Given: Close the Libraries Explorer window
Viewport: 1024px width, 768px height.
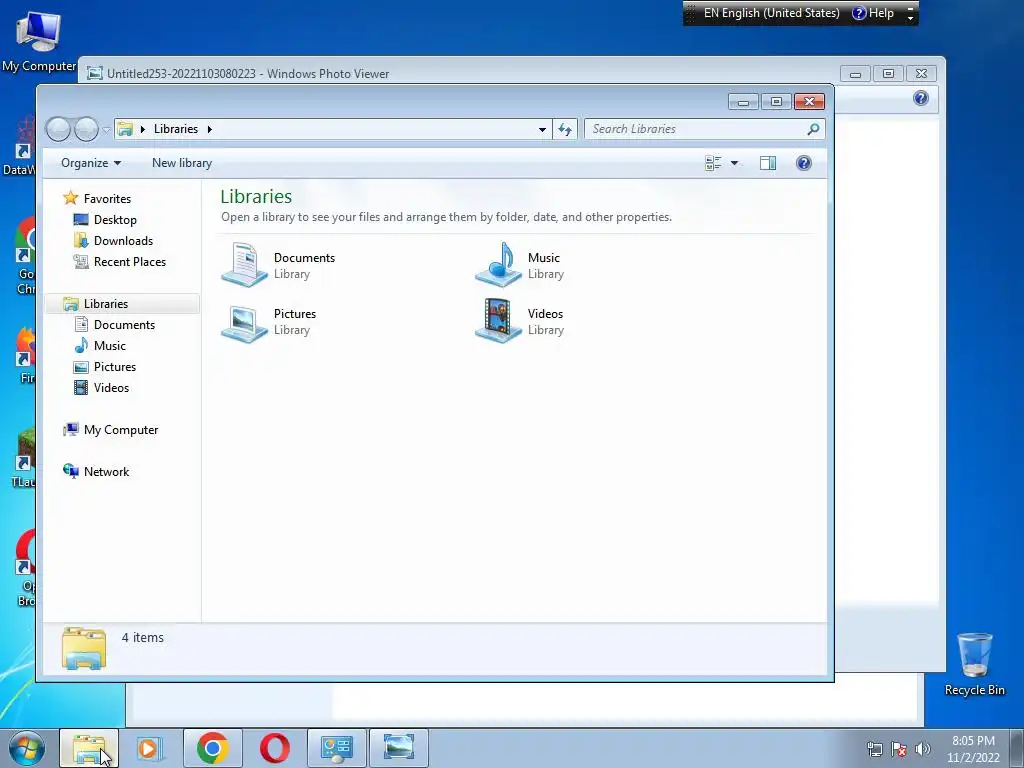Looking at the screenshot, I should pyautogui.click(x=809, y=101).
